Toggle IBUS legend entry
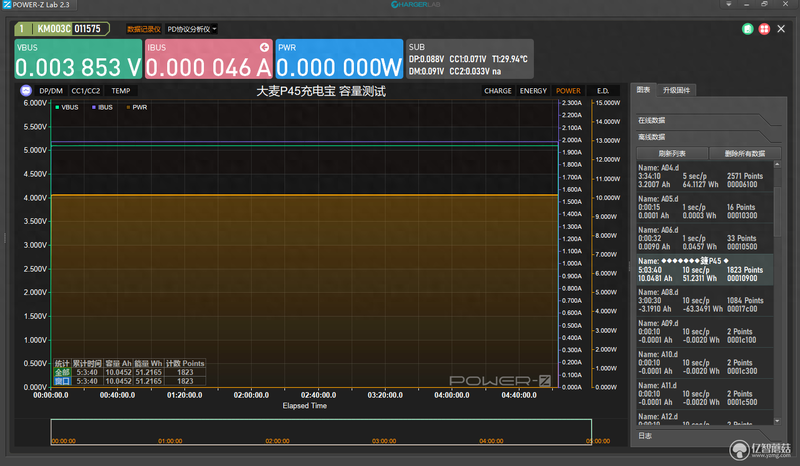Viewport: 800px width, 466px height. (x=103, y=107)
